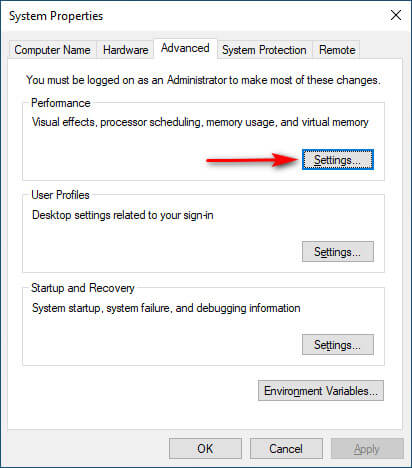Switch to the Computer Name tab
The width and height of the screenshot is (412, 468).
click(52, 50)
